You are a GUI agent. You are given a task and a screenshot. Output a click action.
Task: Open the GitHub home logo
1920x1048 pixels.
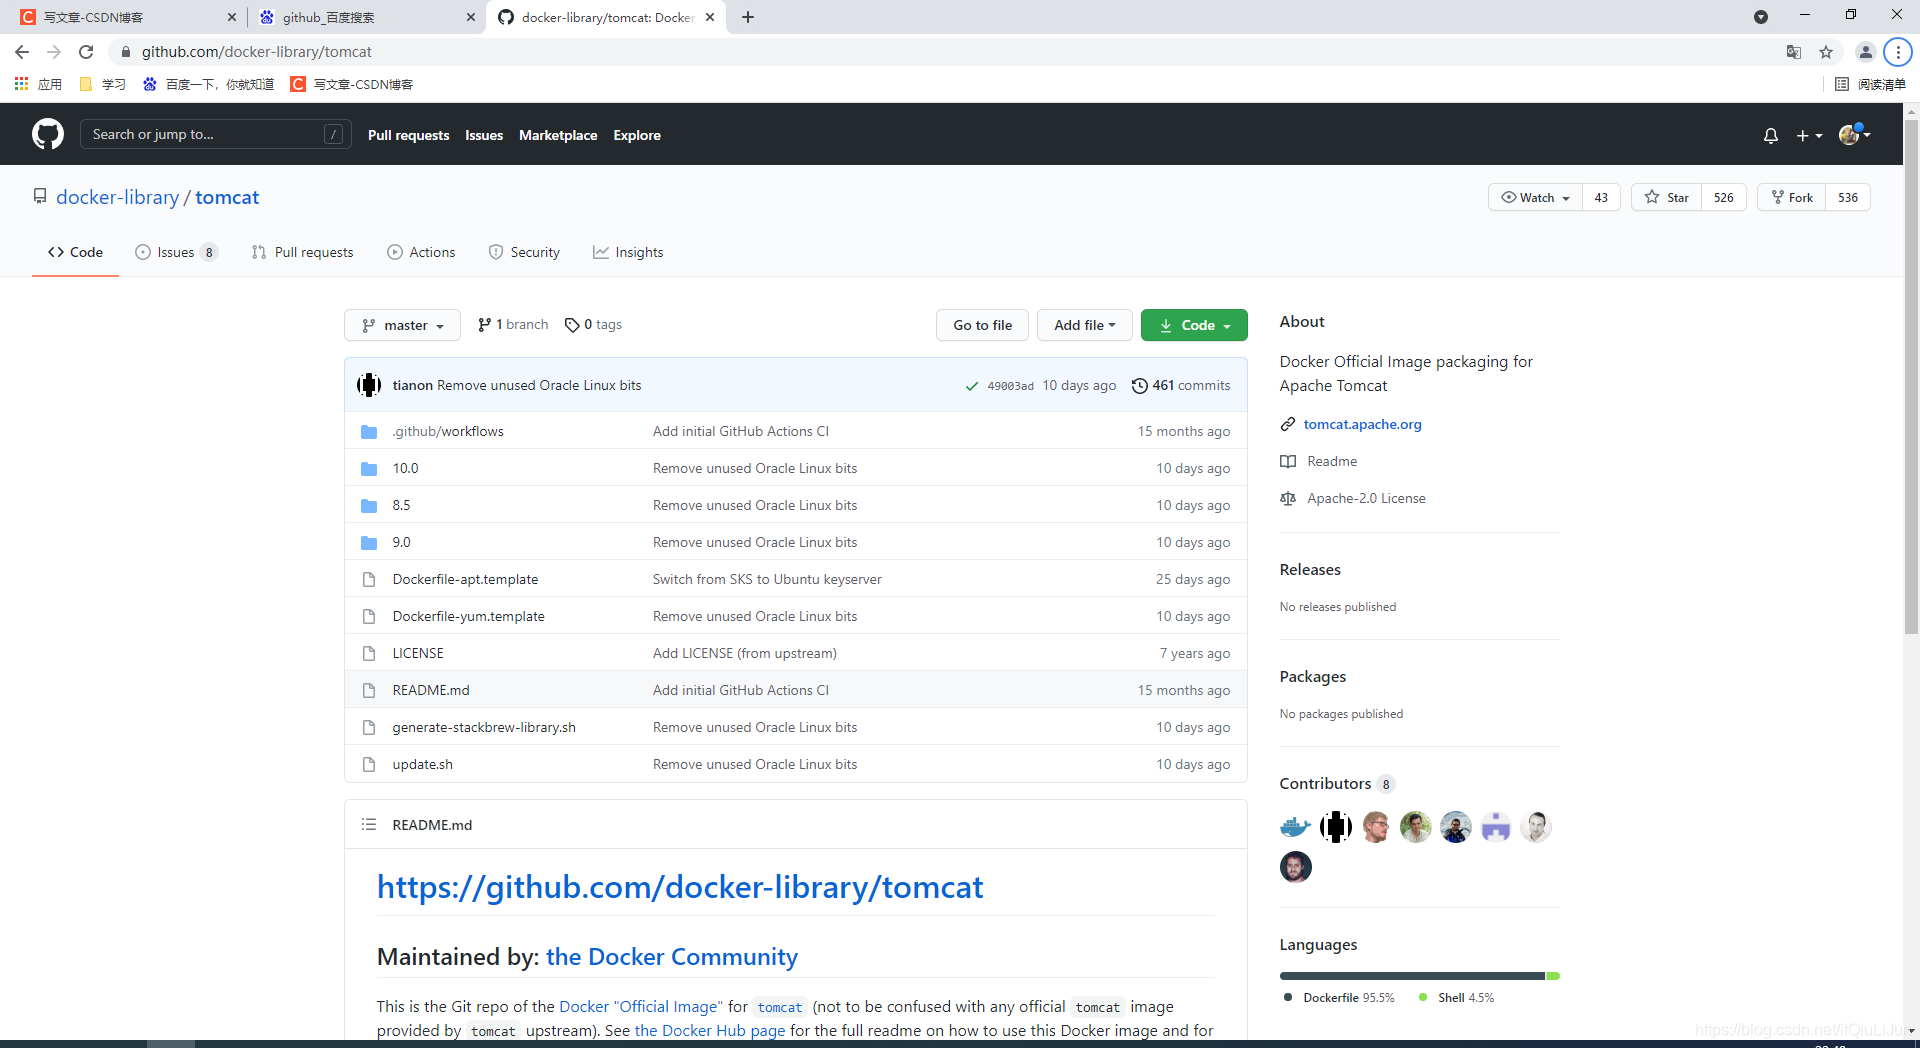pos(48,134)
